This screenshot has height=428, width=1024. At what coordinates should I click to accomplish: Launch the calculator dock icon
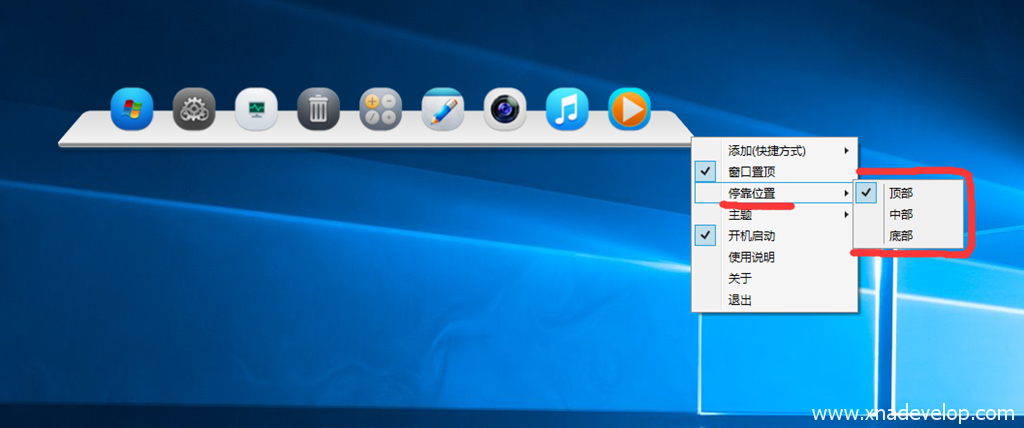(x=380, y=109)
